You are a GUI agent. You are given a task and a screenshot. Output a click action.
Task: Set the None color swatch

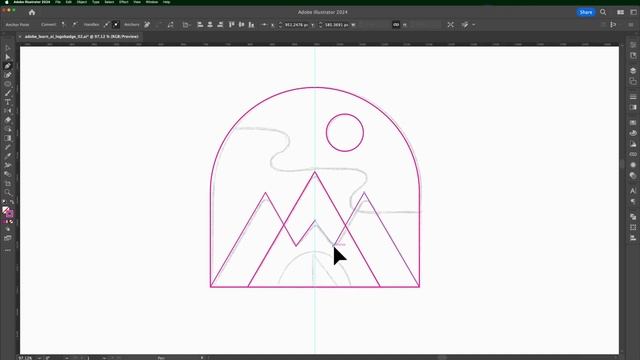pyautogui.click(x=11, y=222)
